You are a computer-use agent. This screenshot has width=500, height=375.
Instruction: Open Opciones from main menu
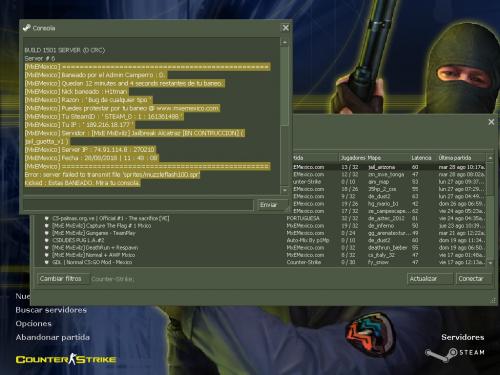click(x=34, y=324)
